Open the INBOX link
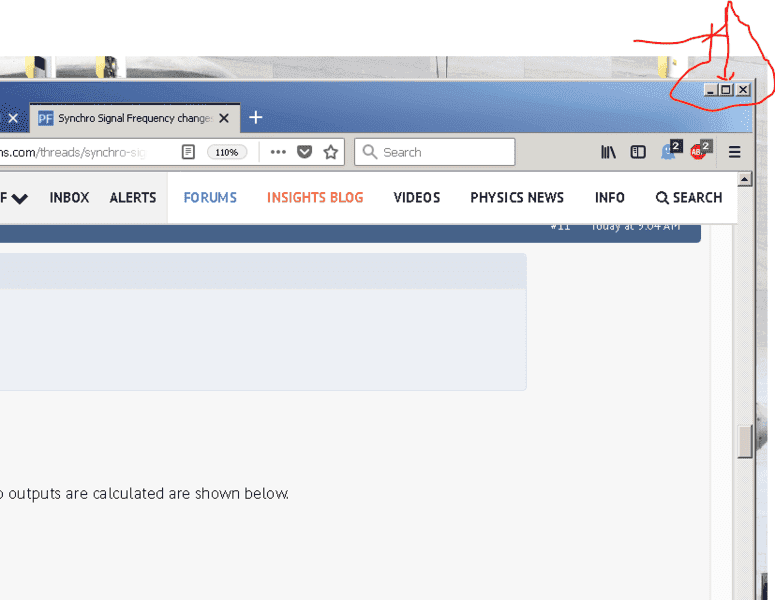775x600 pixels. [69, 198]
